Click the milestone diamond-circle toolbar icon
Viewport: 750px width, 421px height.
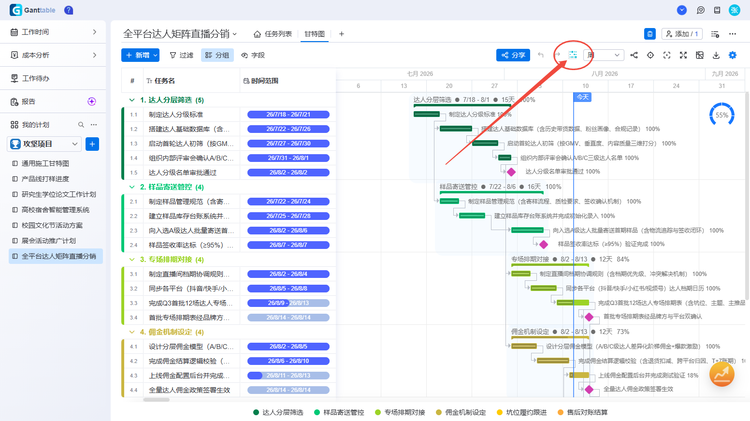click(650, 55)
